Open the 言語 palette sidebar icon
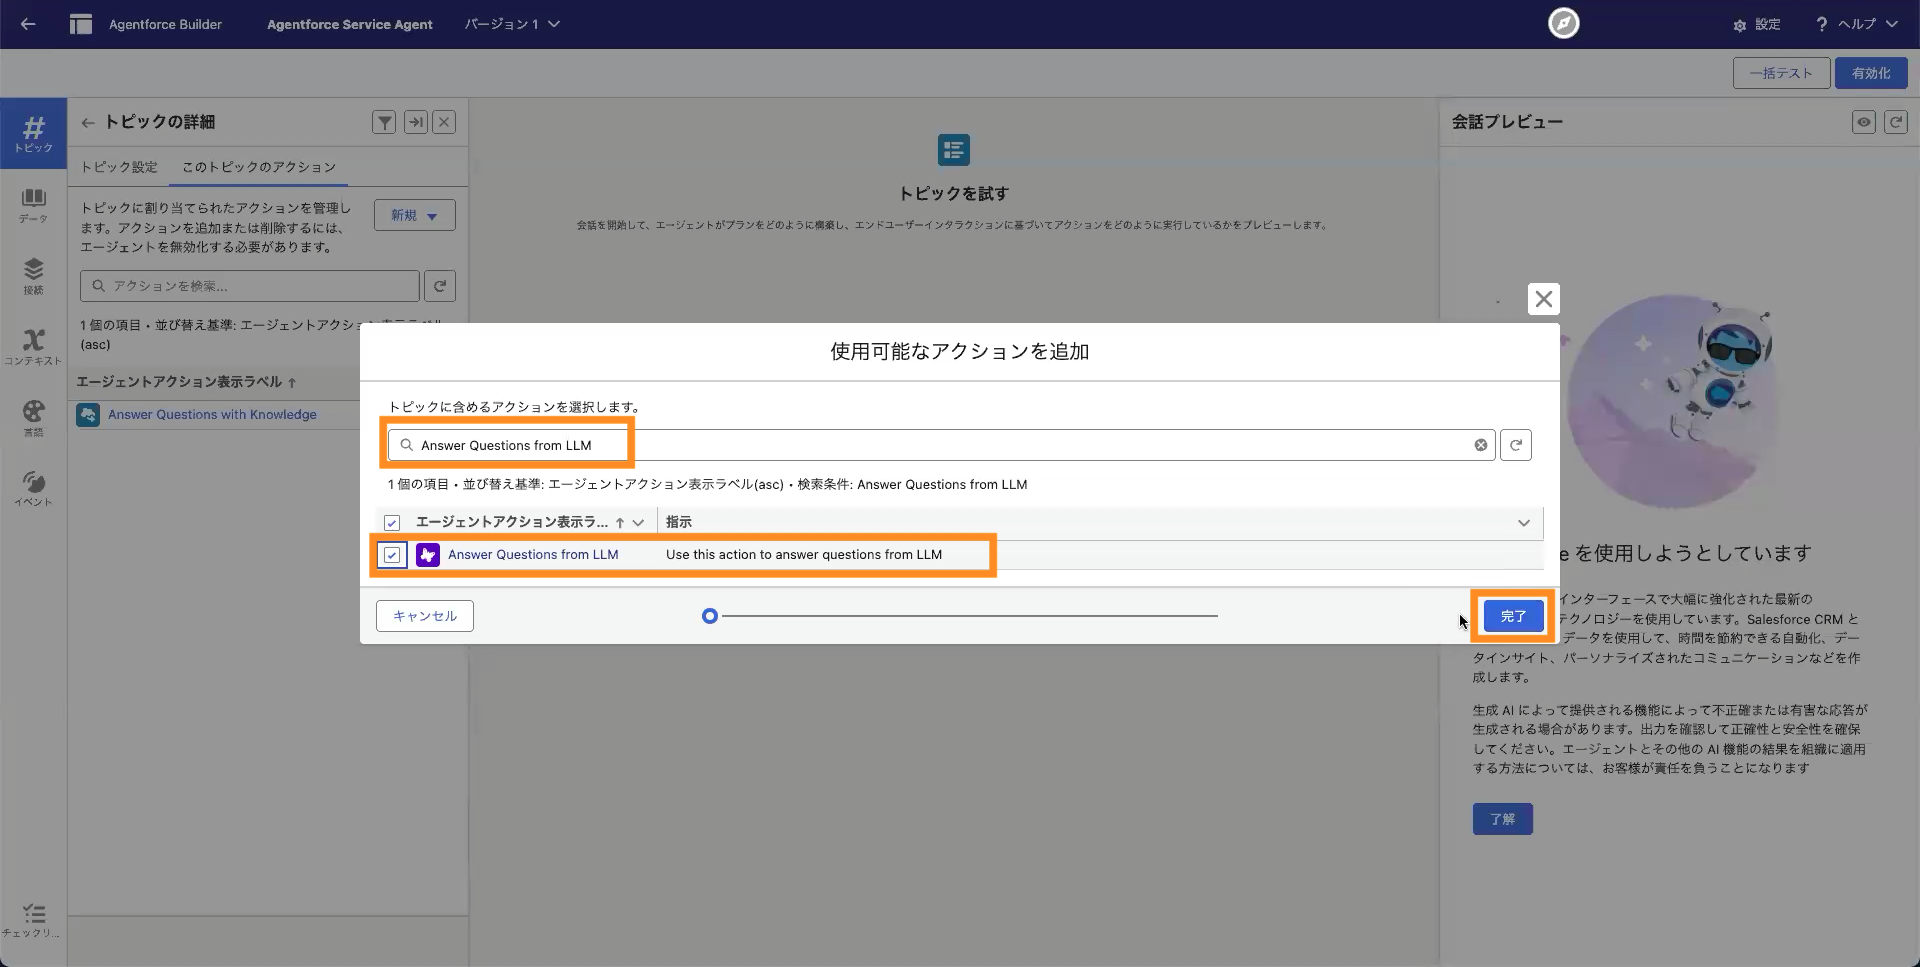1920x967 pixels. [x=34, y=418]
